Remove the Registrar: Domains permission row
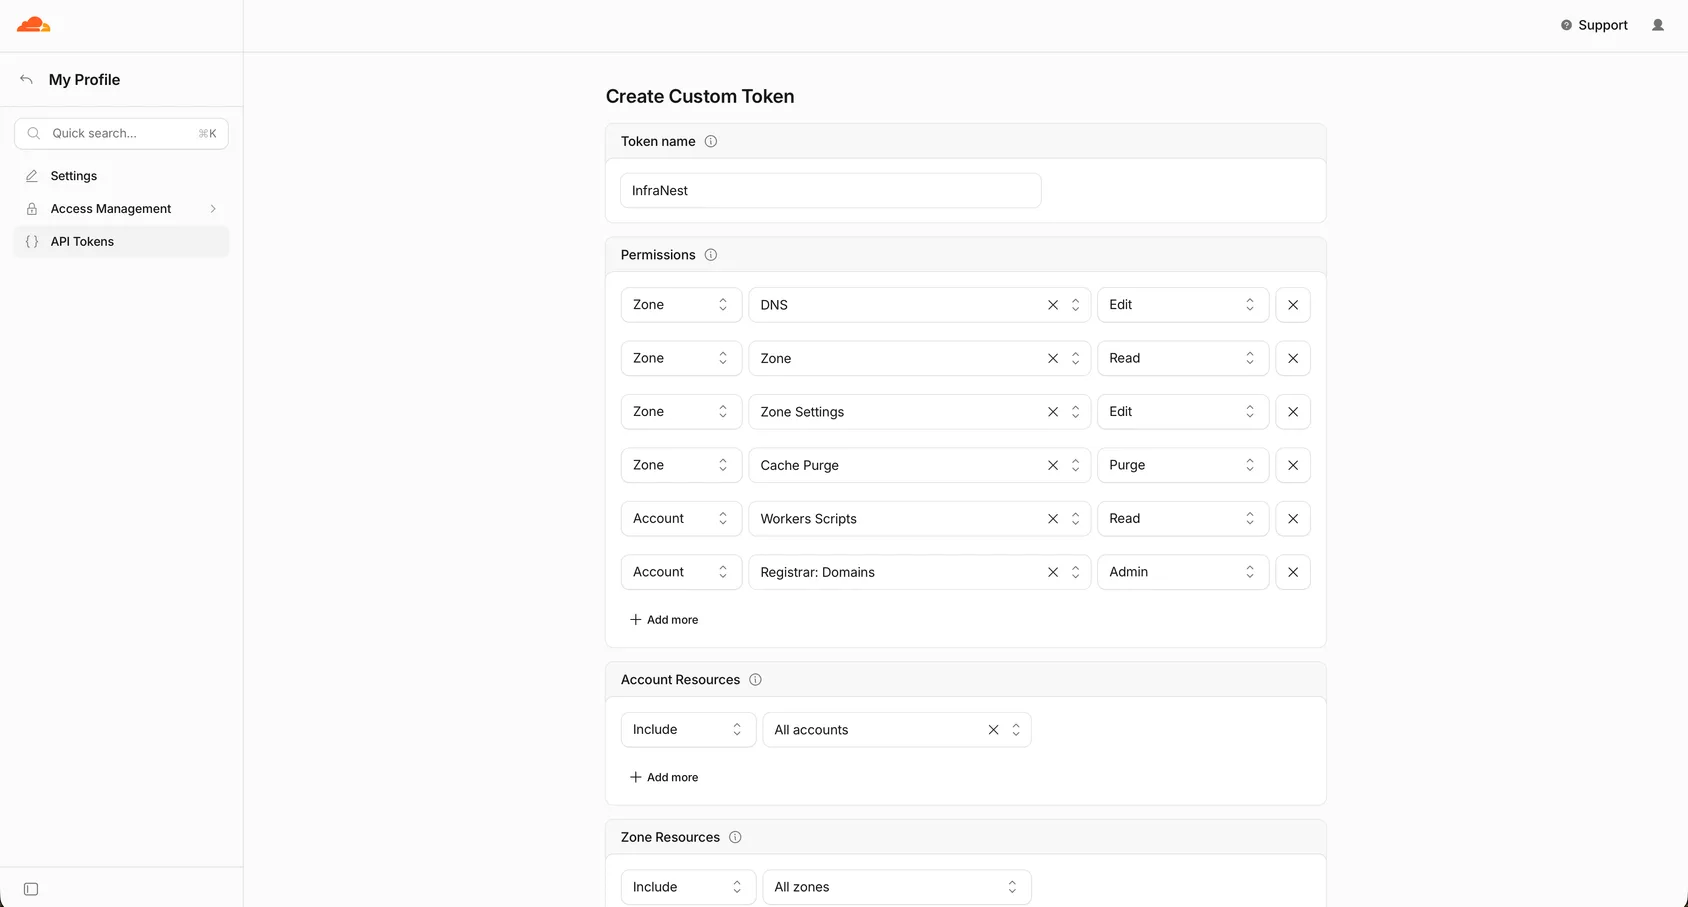 click(x=1293, y=572)
